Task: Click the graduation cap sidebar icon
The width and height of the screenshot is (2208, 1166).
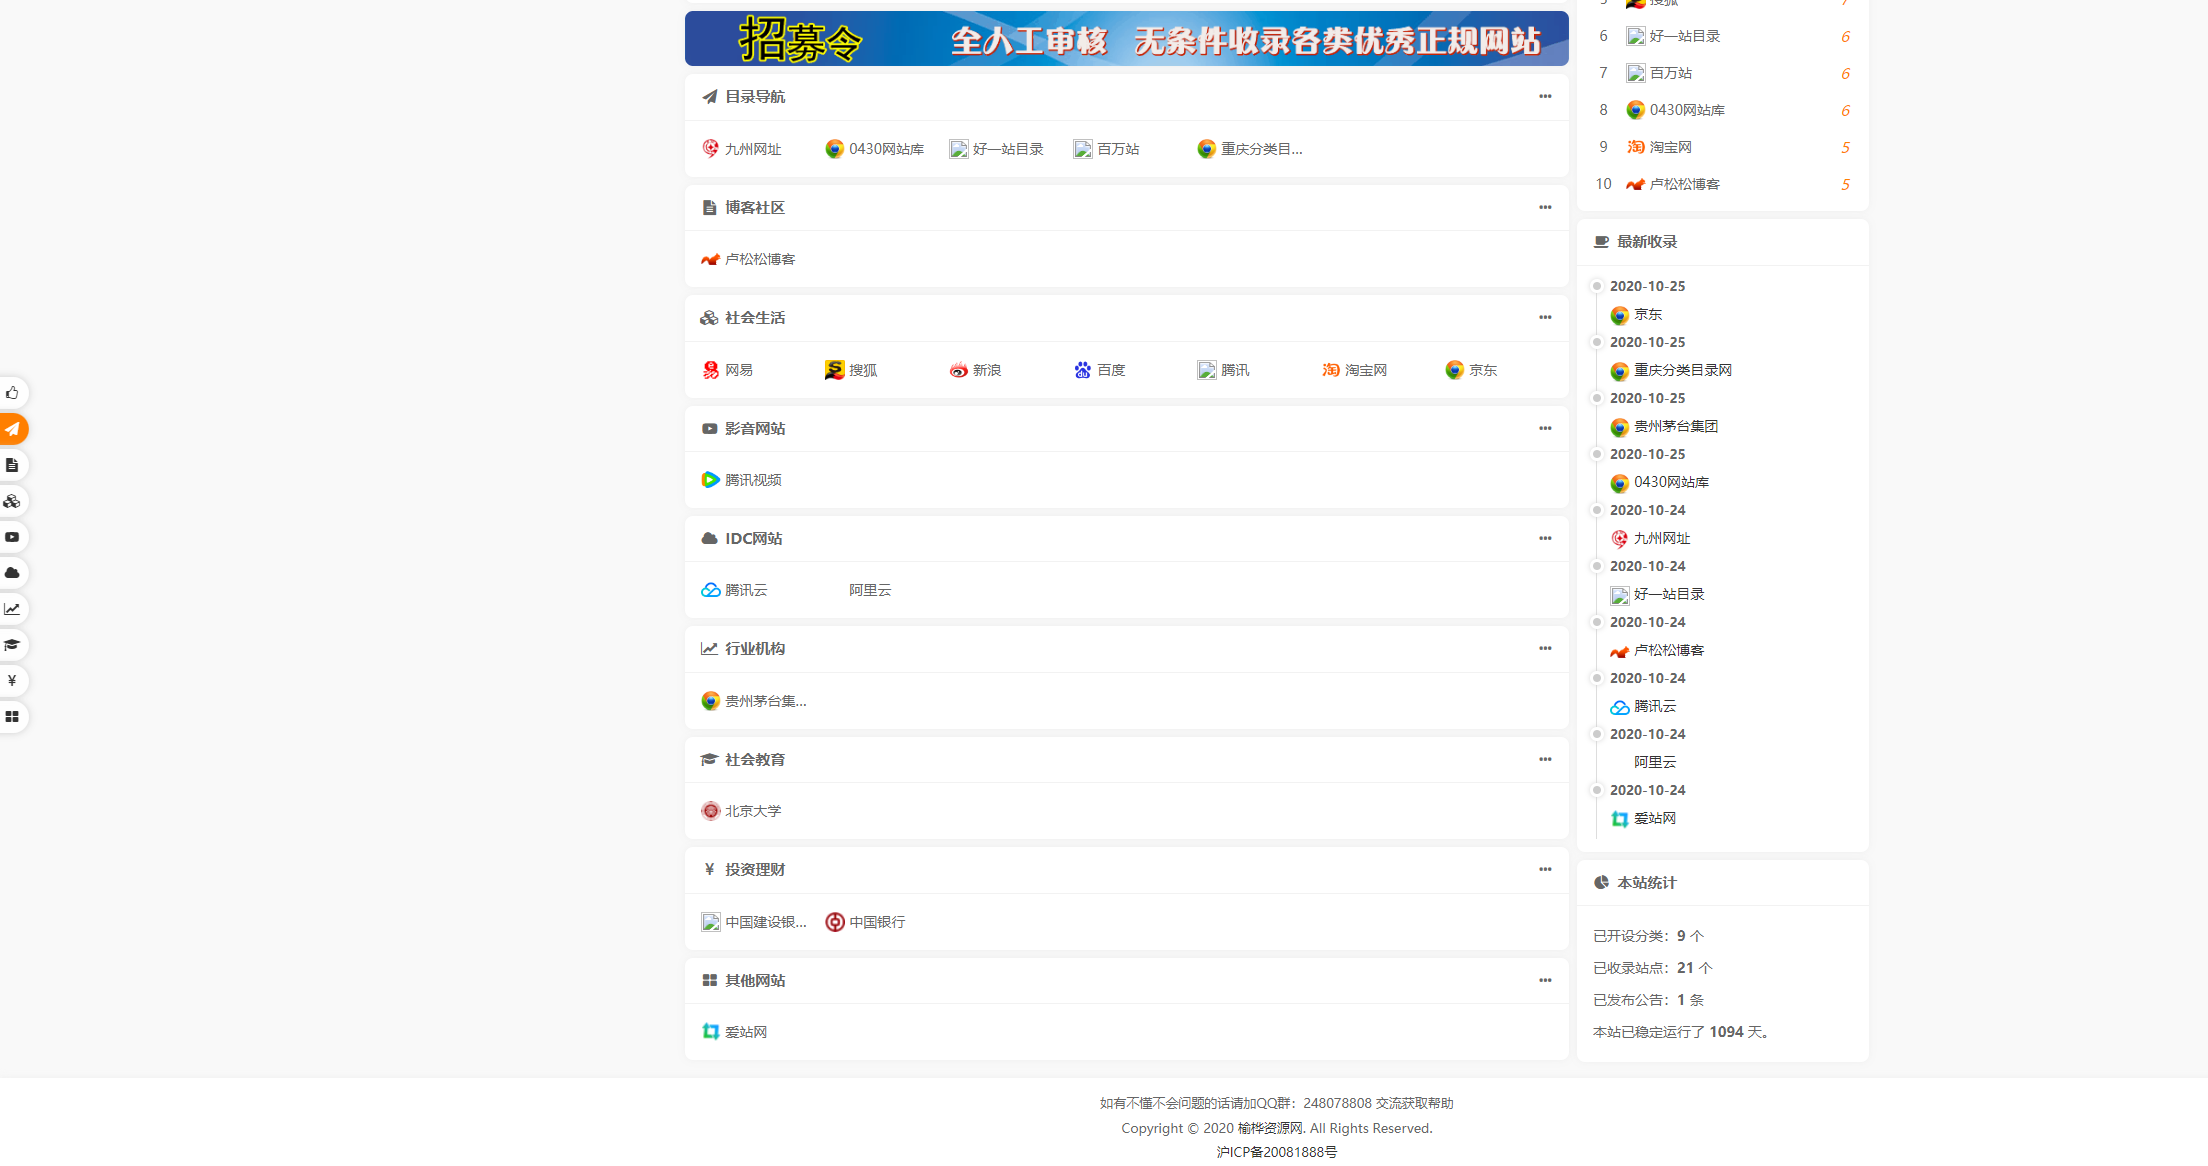Action: (x=12, y=645)
